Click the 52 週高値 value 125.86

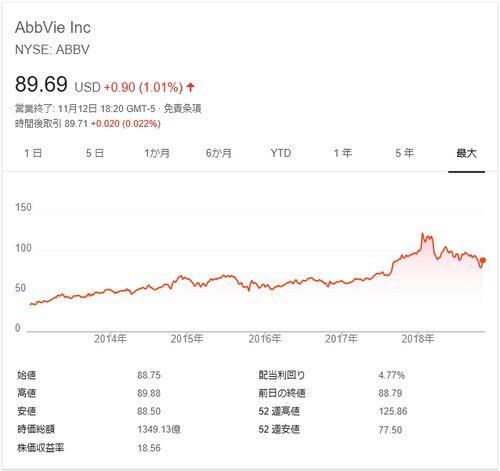(393, 411)
